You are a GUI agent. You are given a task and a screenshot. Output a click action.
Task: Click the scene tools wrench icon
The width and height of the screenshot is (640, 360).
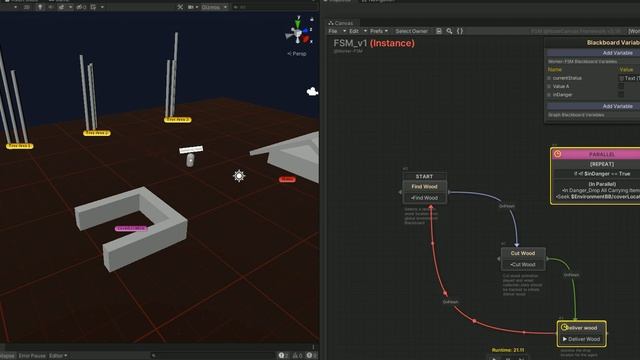click(180, 7)
